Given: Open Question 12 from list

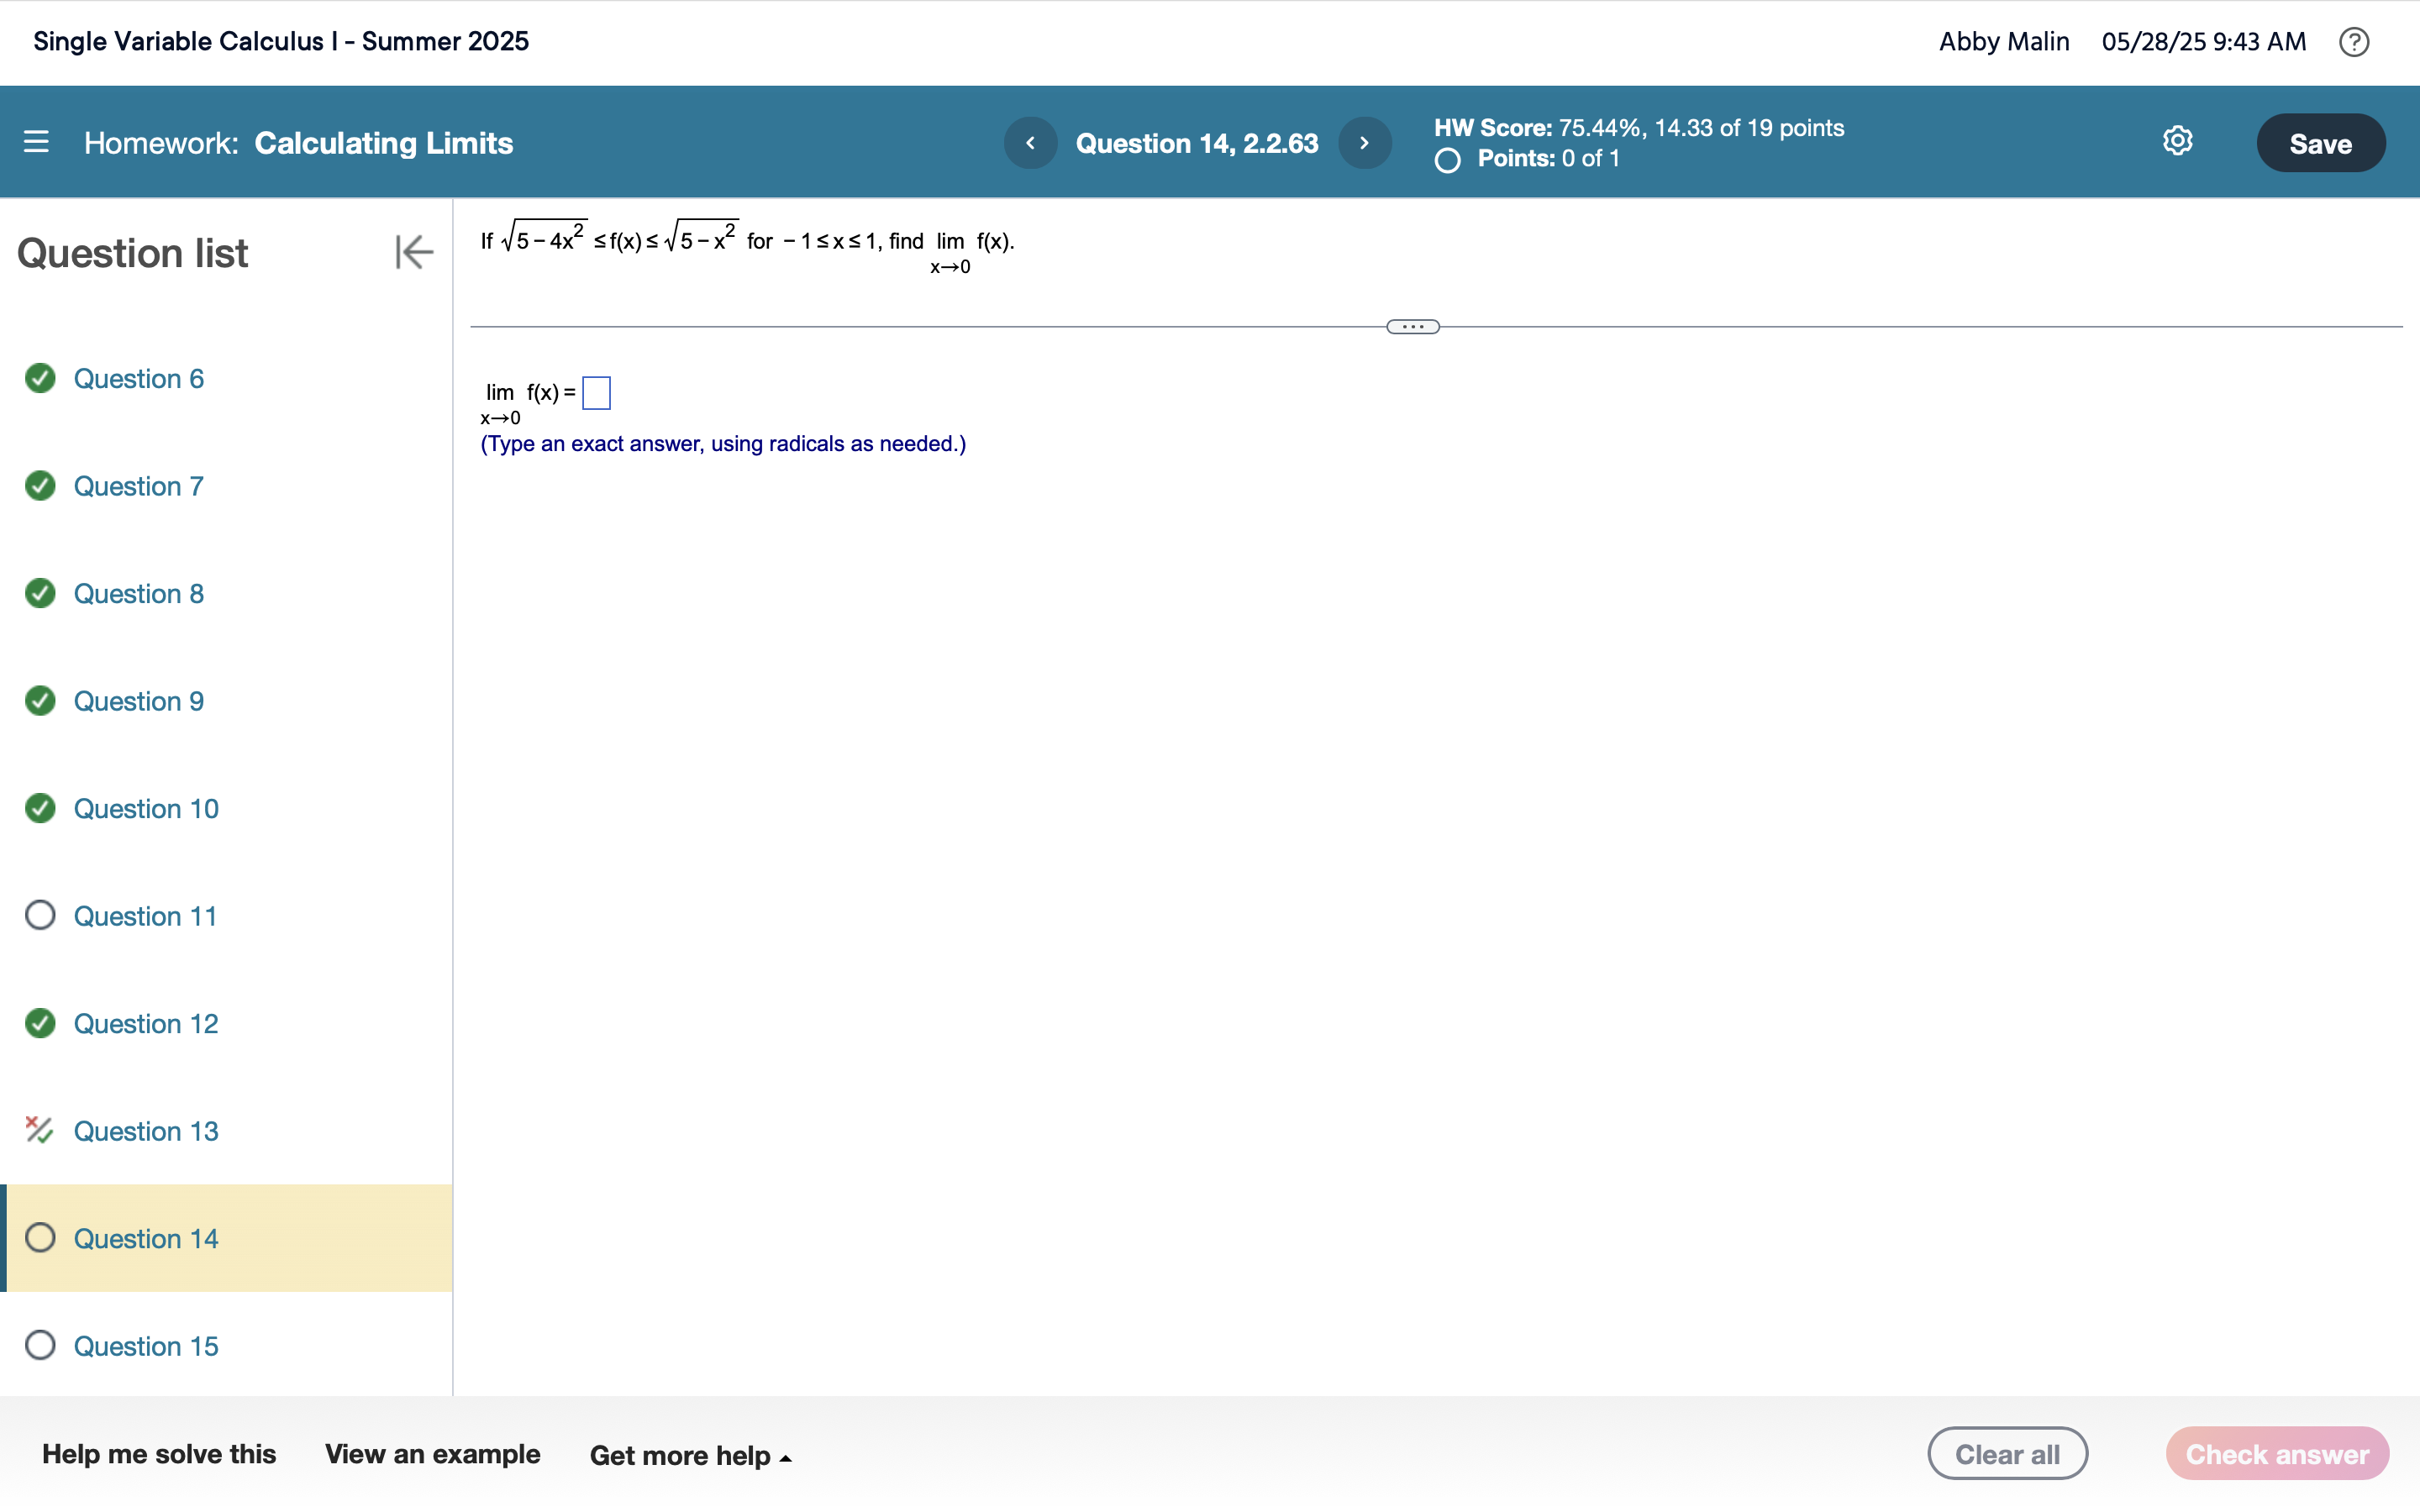Looking at the screenshot, I should 146,1023.
